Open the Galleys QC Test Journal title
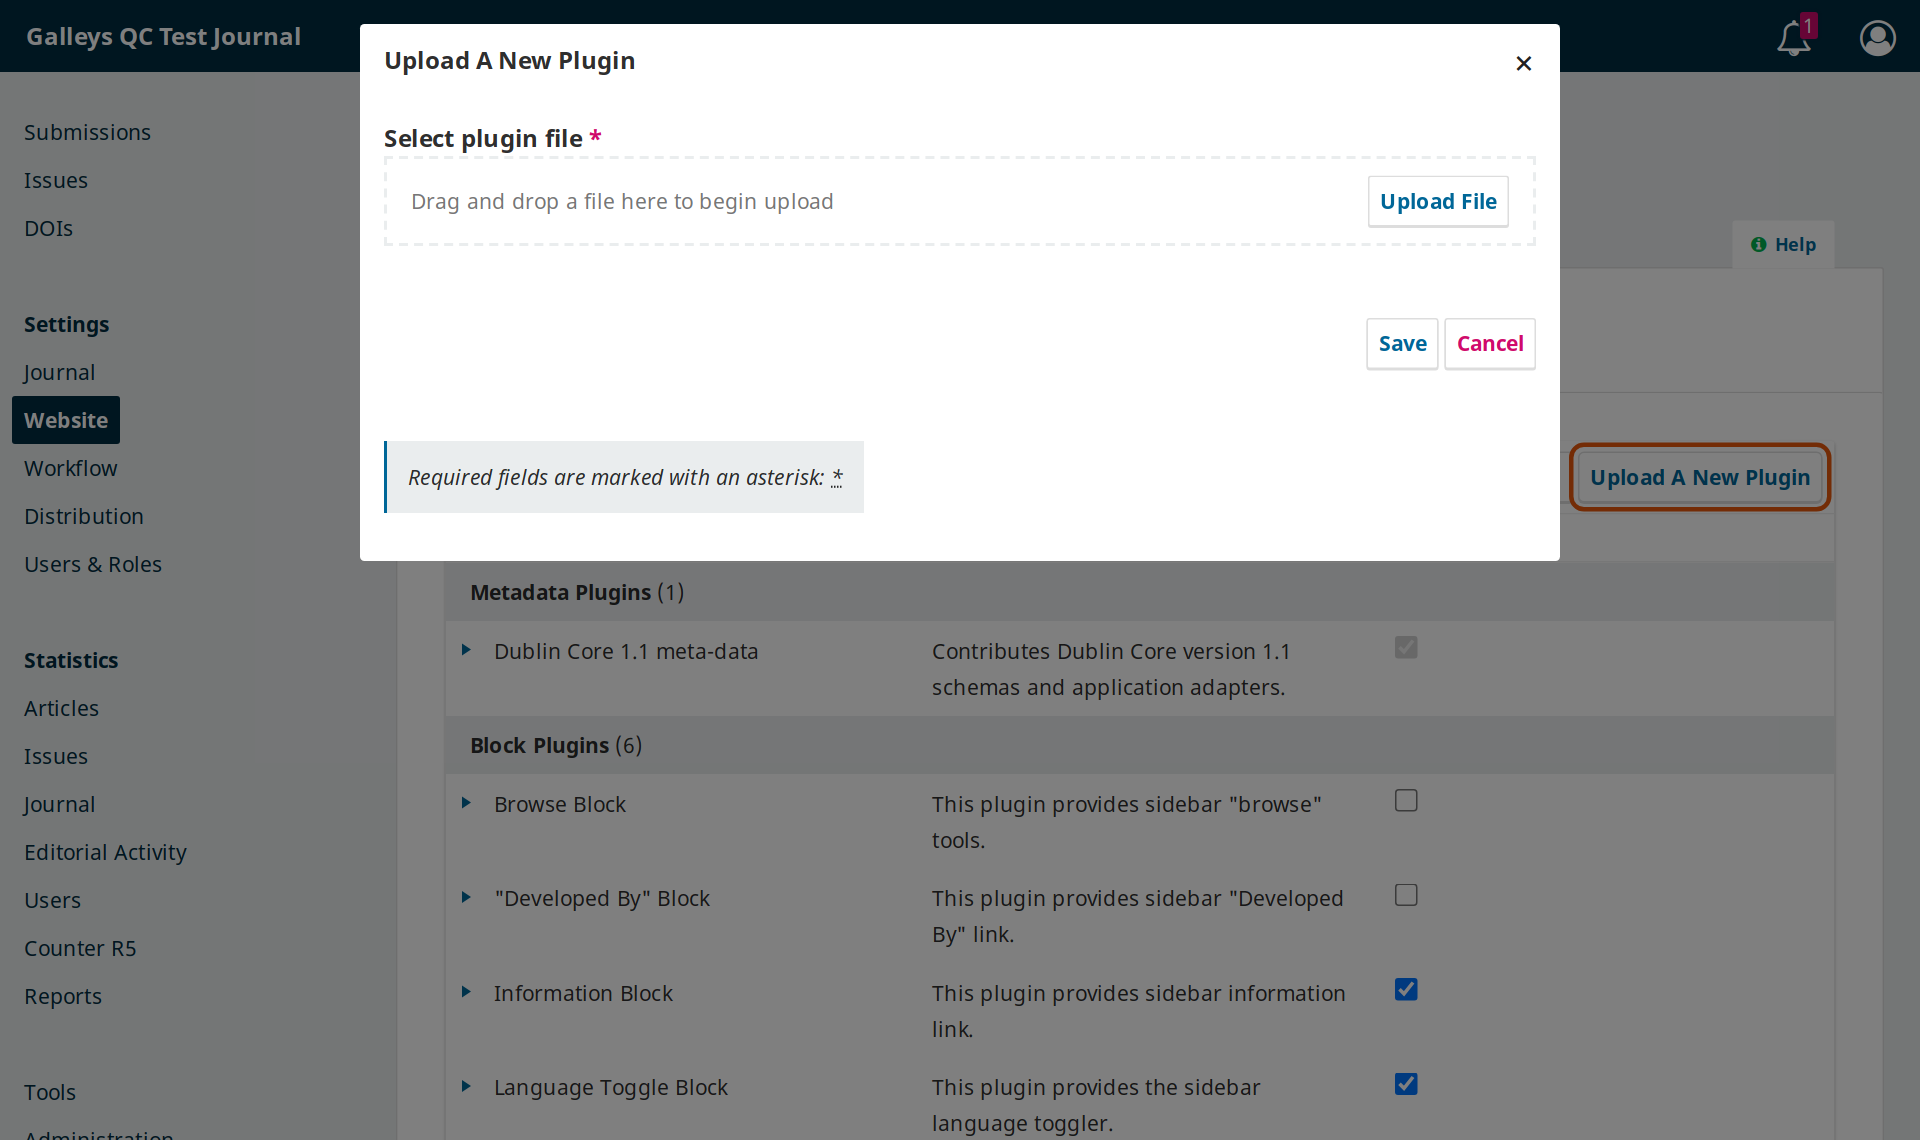The width and height of the screenshot is (1920, 1140). click(163, 36)
